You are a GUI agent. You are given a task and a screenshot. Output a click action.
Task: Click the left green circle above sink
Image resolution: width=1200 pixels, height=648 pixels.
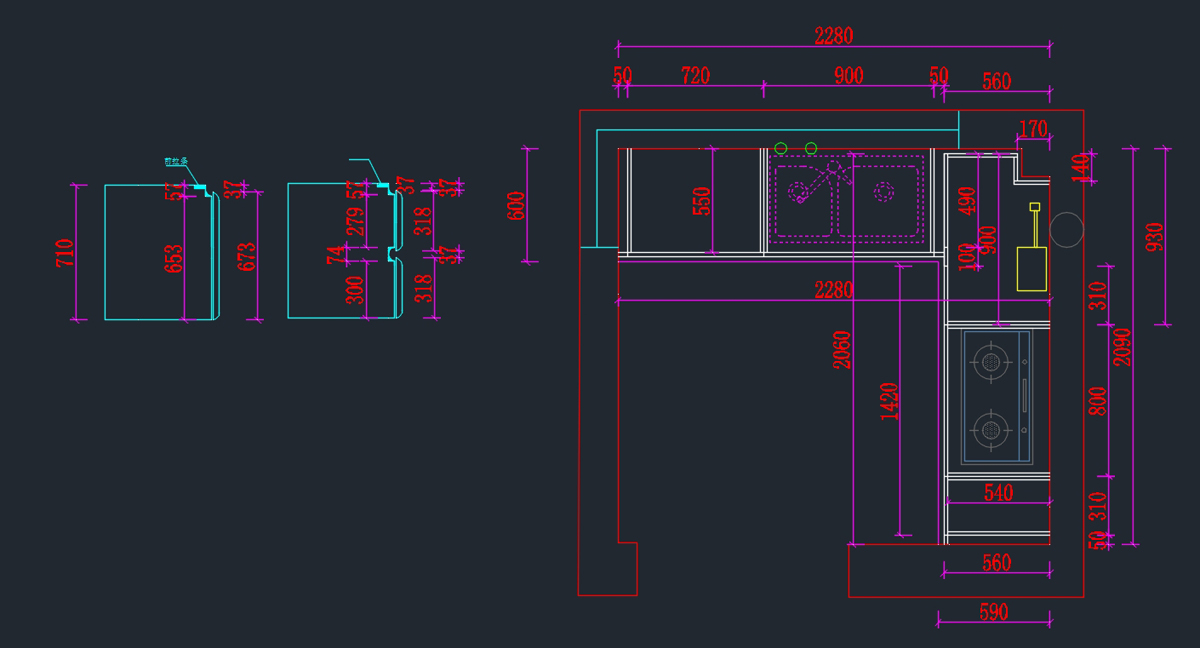[781, 149]
